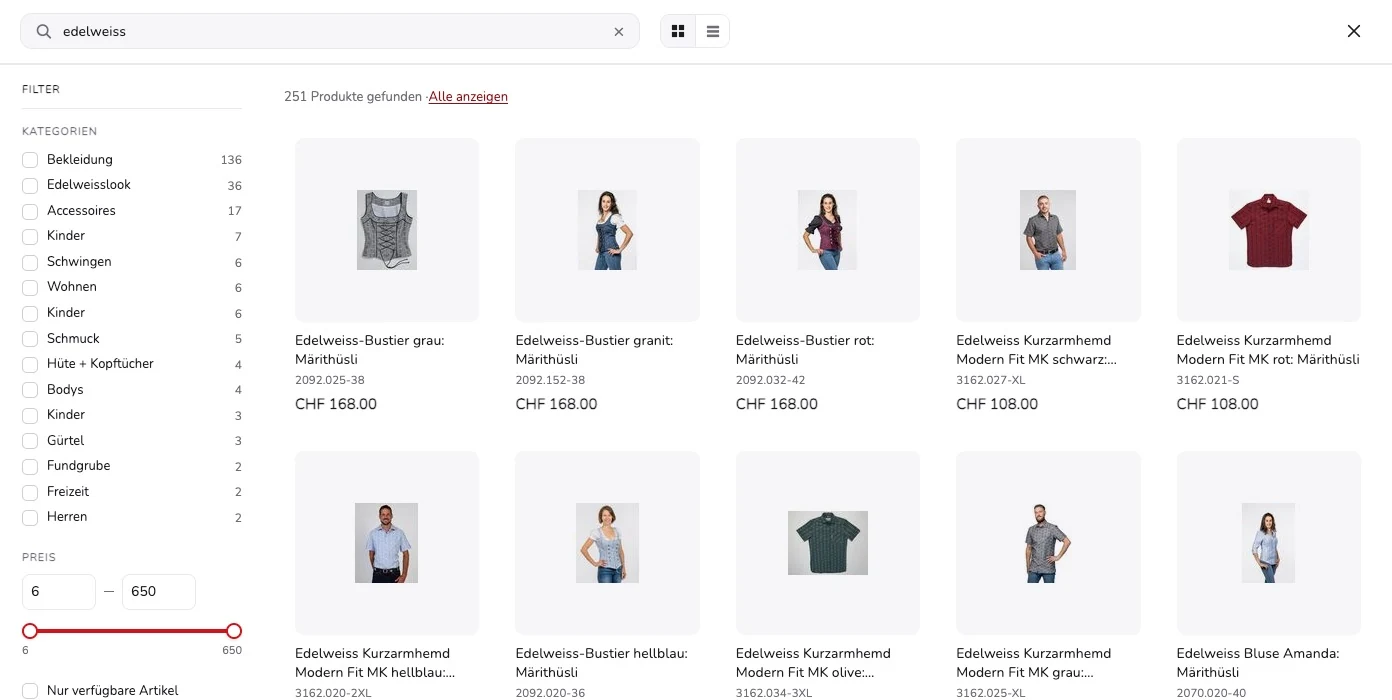The height and width of the screenshot is (700, 1392).
Task: Check the Edelweisslook category filter
Action: tap(30, 185)
